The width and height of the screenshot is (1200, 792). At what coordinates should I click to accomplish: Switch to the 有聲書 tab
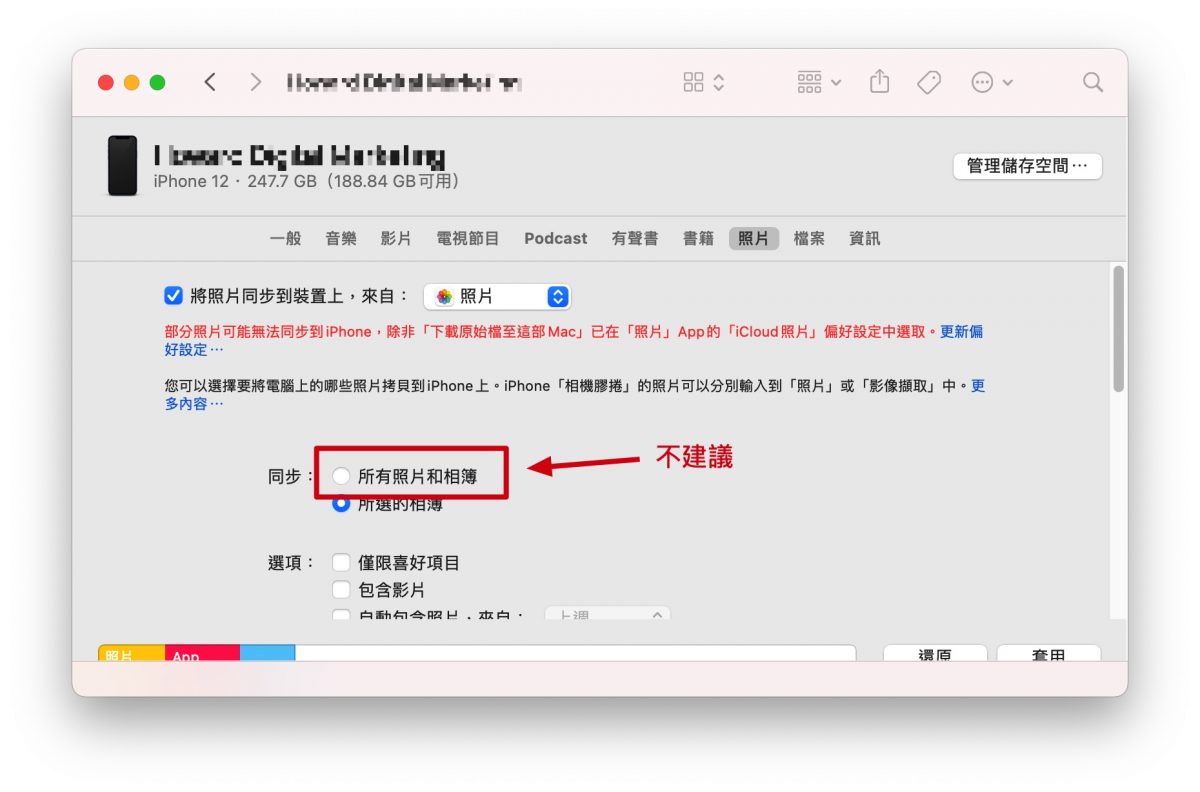tap(635, 238)
